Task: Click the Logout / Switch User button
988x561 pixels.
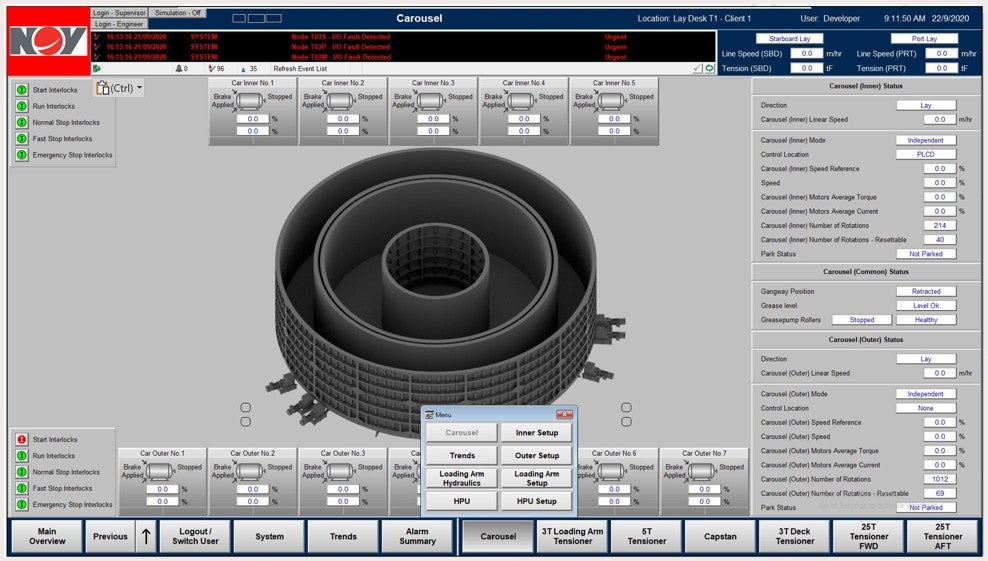Action: (194, 537)
